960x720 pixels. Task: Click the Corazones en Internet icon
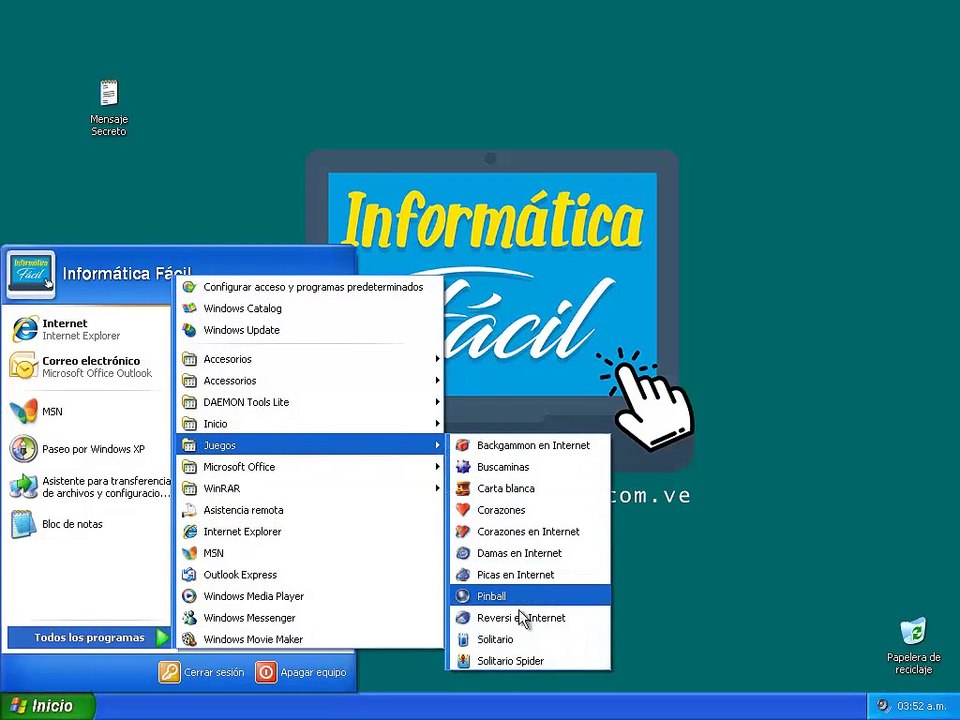click(x=463, y=531)
